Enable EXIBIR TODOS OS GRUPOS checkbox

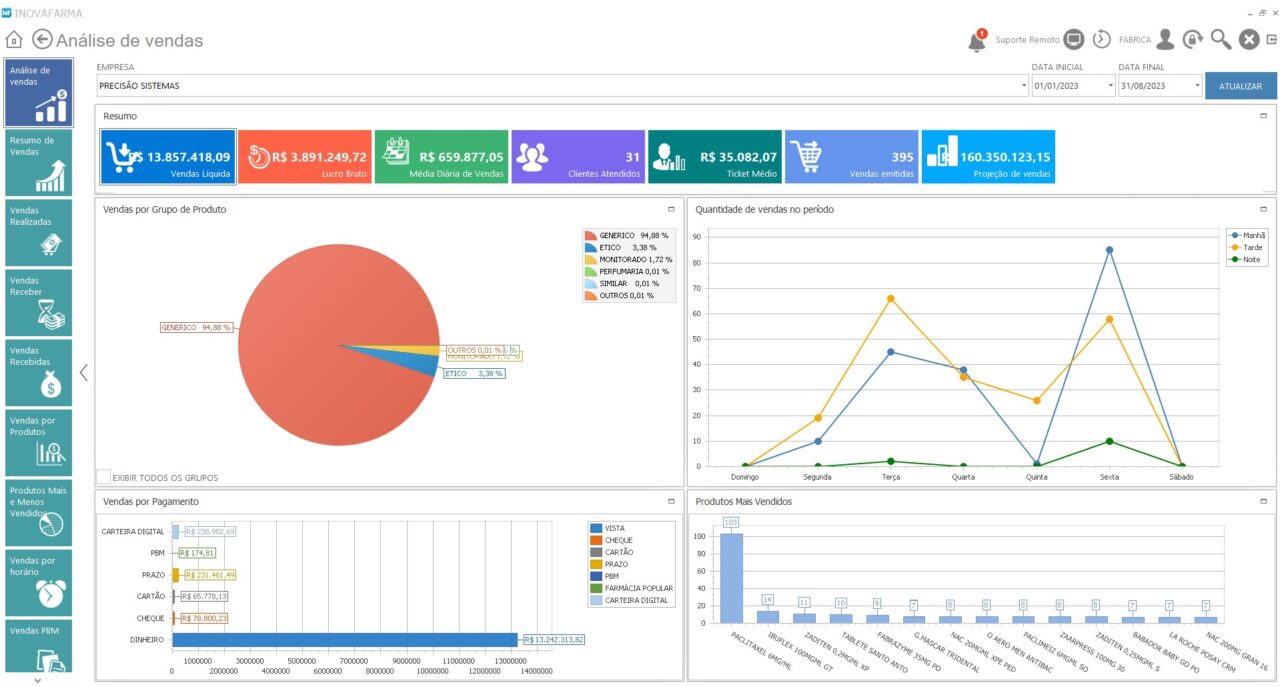104,477
